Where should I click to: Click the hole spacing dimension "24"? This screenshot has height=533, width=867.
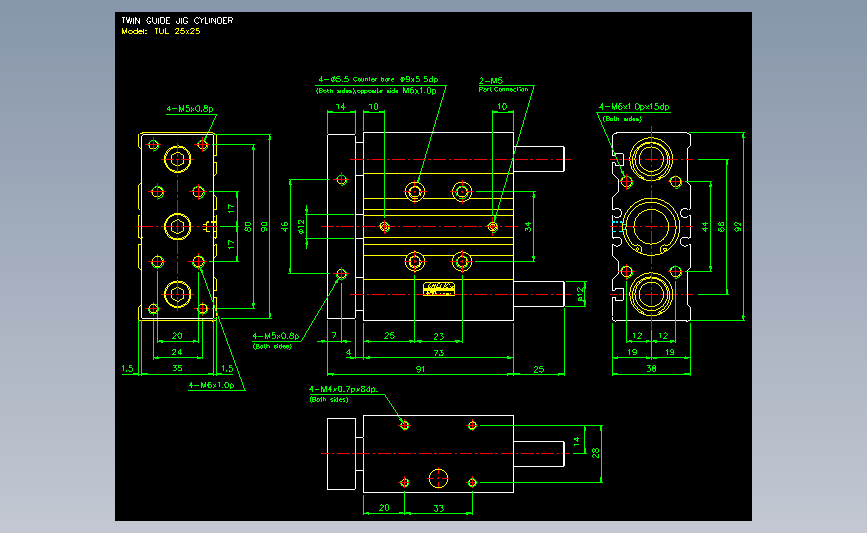[x=177, y=352]
